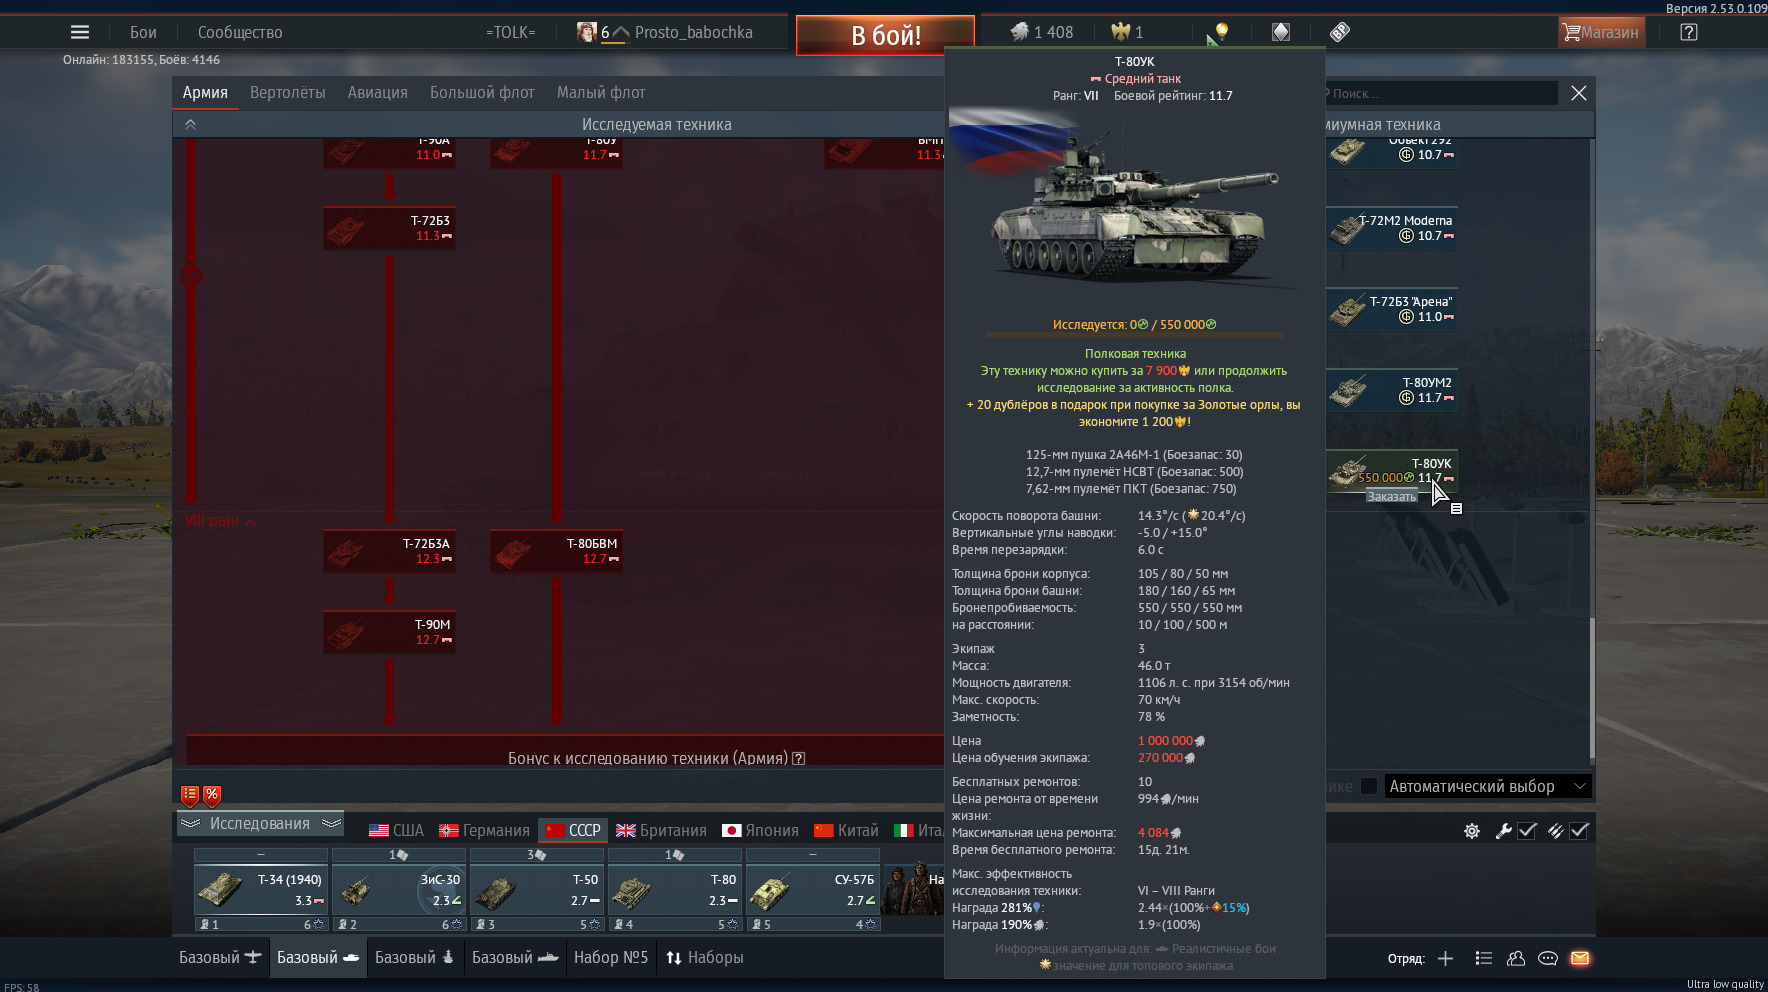Click the lightbulb hints icon
1768x992 pixels.
(x=1221, y=32)
